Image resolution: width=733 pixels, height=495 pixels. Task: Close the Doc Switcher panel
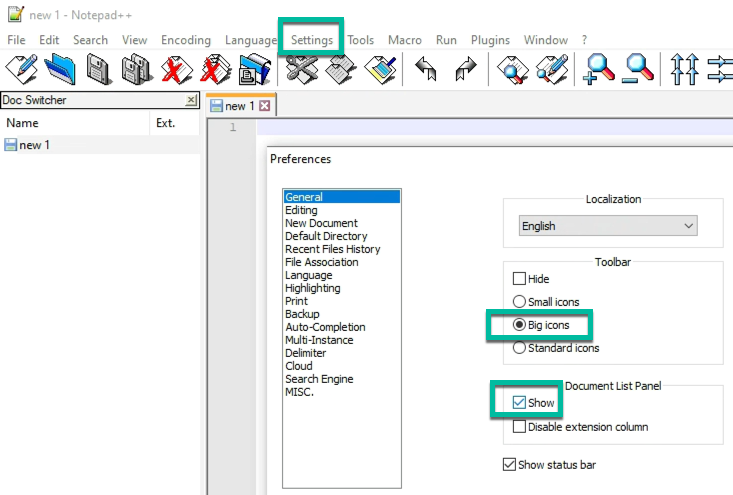point(191,101)
